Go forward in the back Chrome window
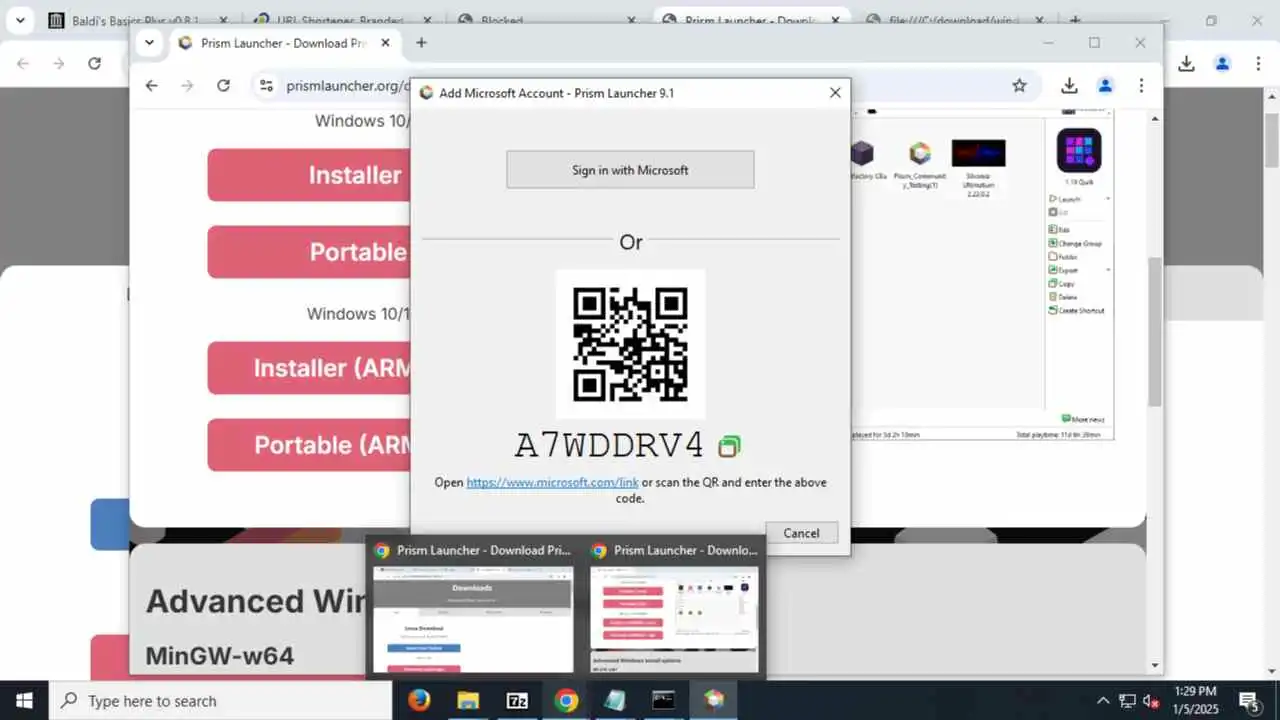 tap(58, 63)
